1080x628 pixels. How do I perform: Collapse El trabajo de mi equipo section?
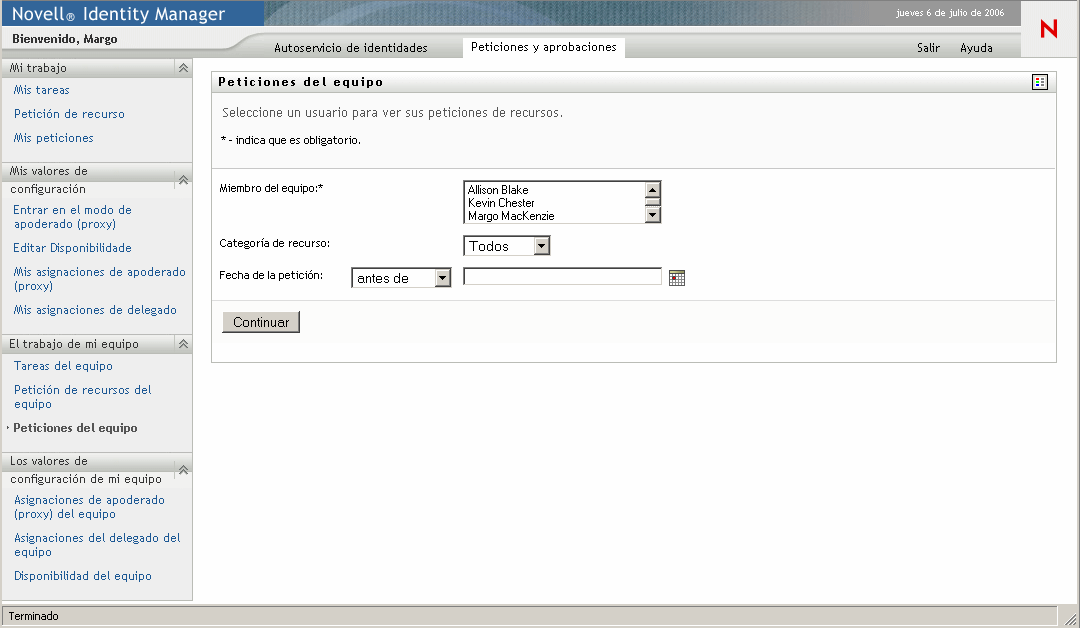183,344
